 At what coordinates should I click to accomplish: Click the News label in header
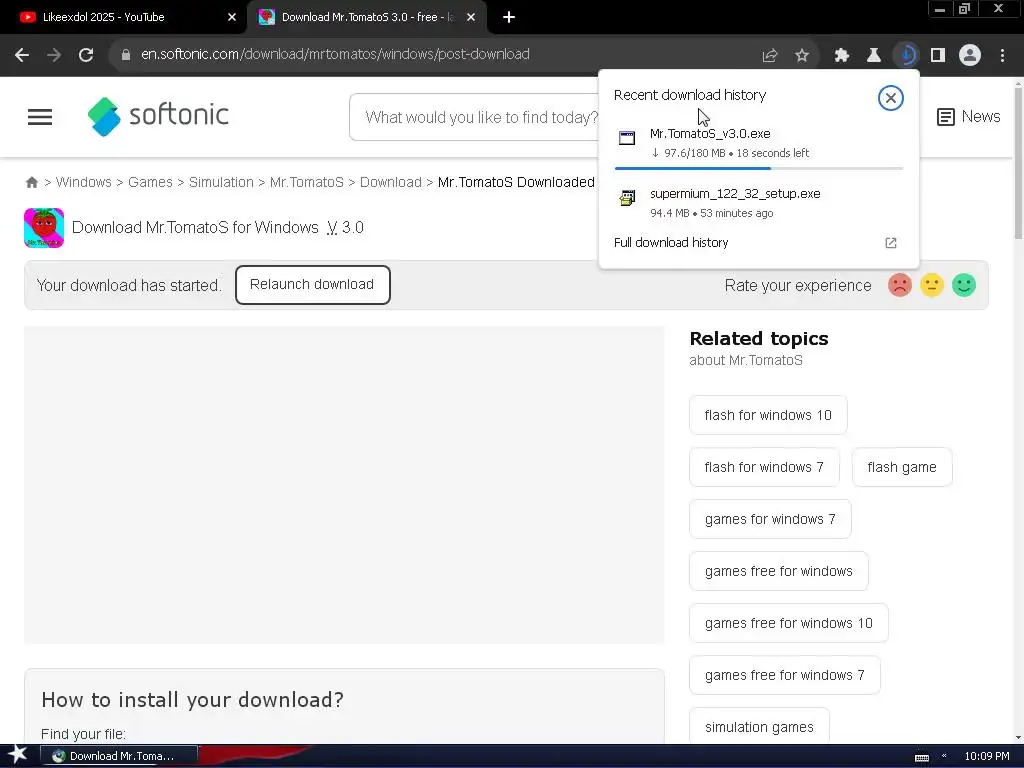tap(981, 117)
